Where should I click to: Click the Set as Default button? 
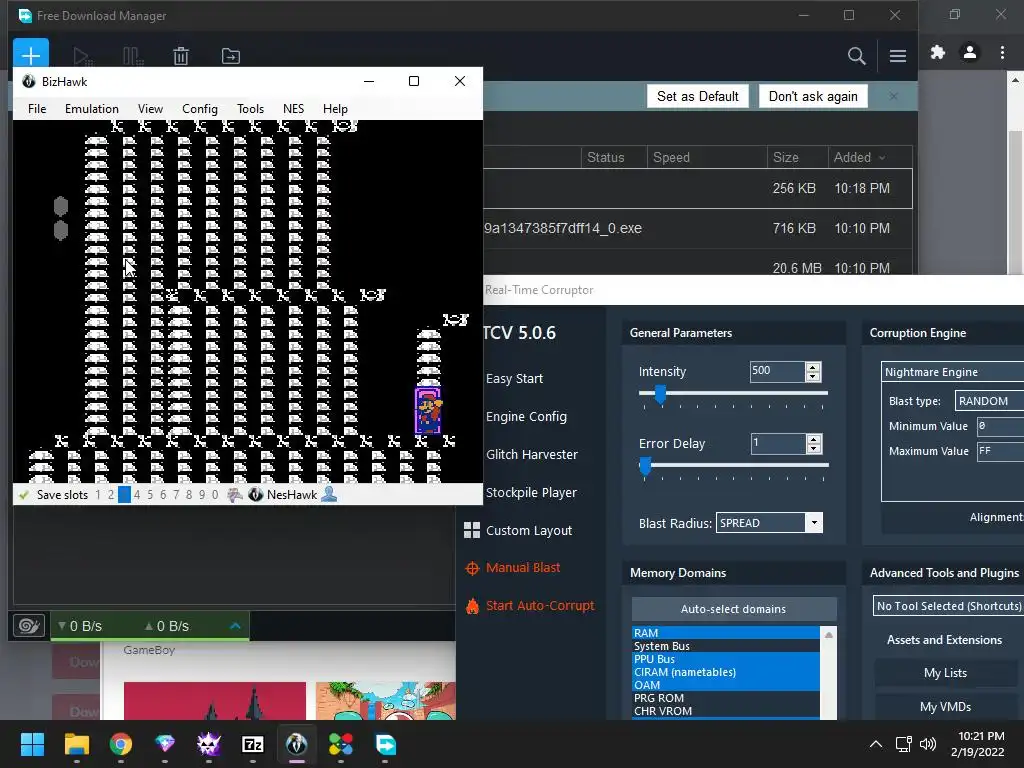click(x=697, y=97)
